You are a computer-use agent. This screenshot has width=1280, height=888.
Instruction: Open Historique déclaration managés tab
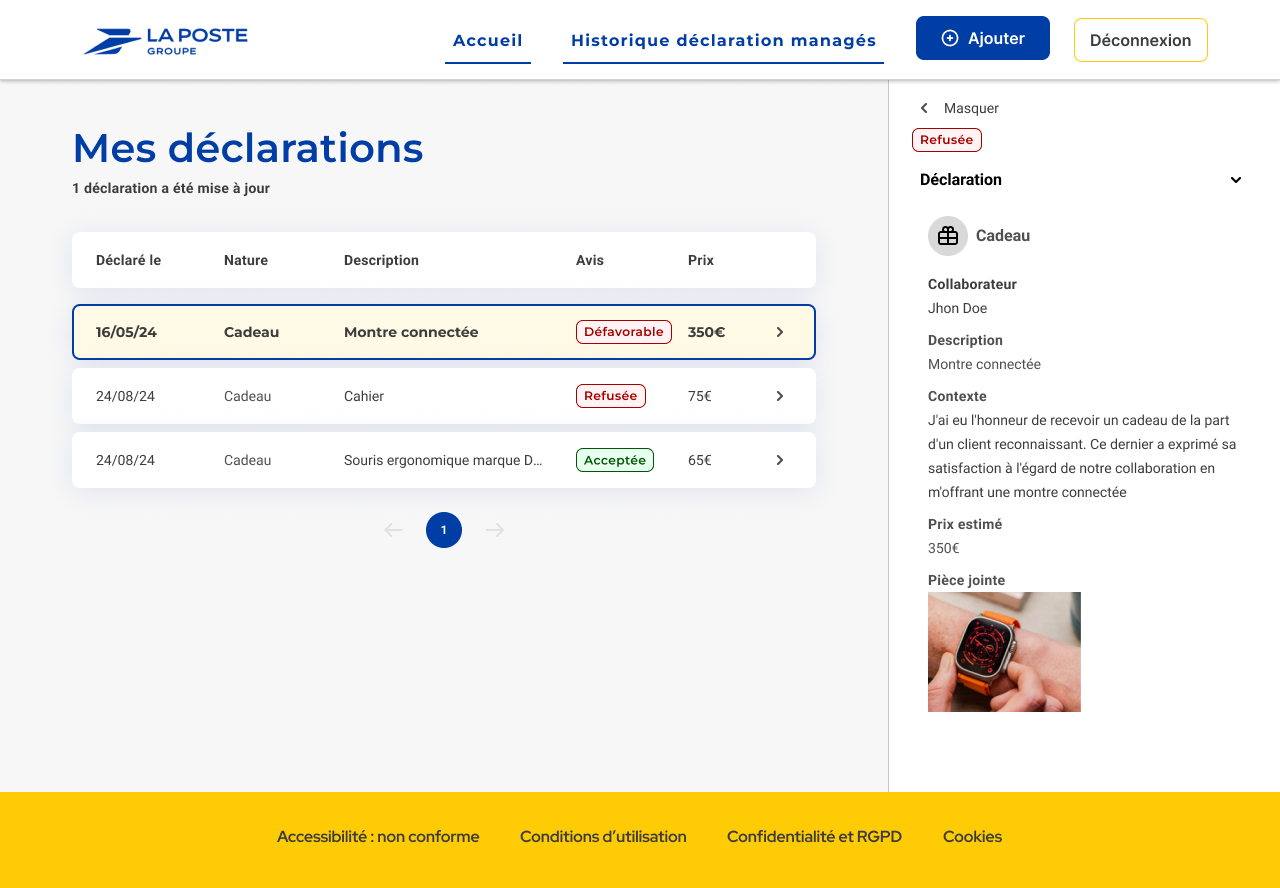tap(723, 41)
